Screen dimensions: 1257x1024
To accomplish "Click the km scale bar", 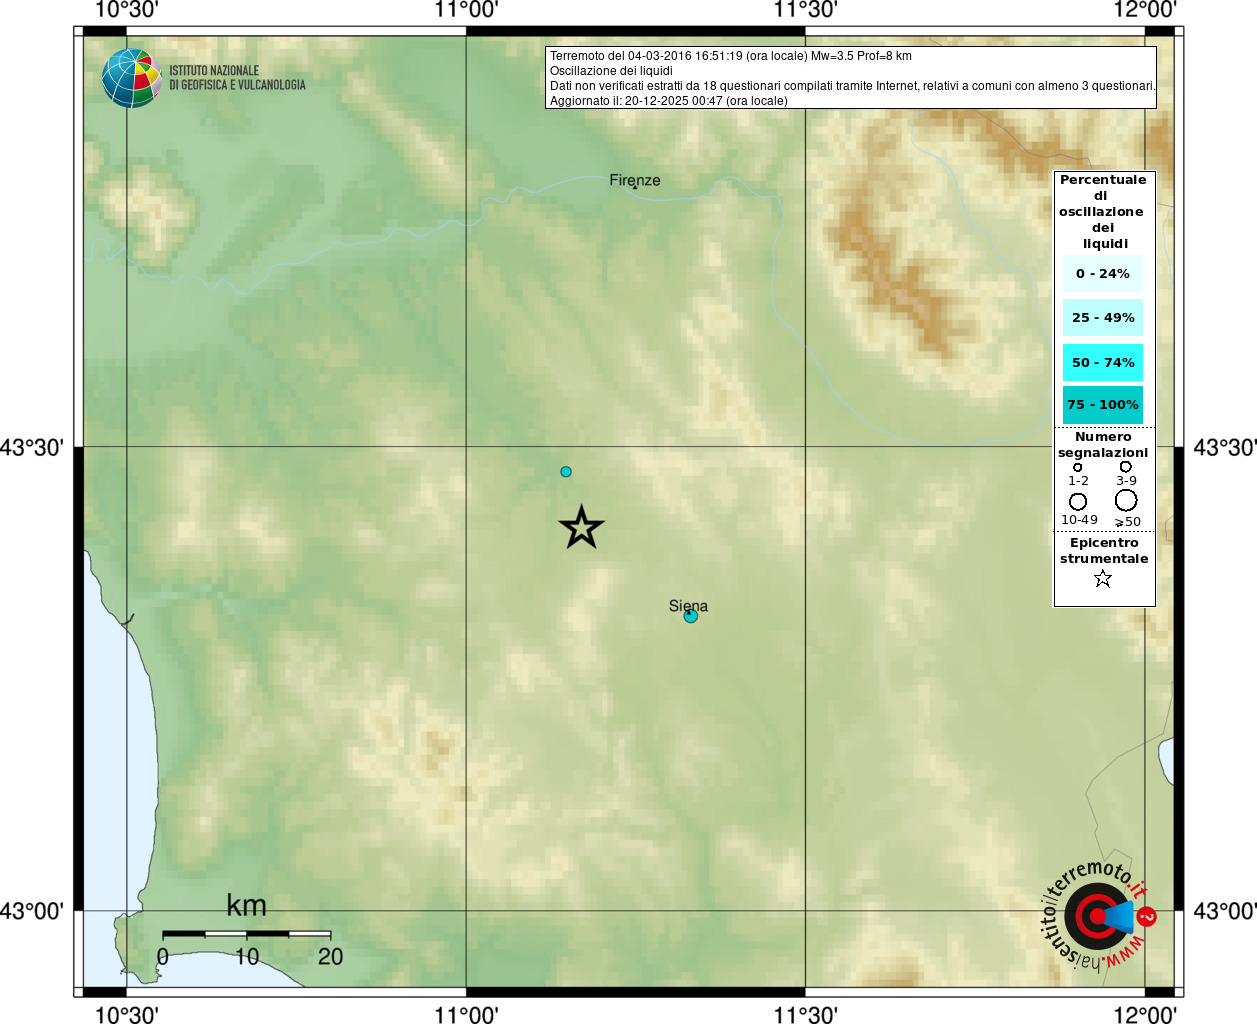I will (x=246, y=934).
